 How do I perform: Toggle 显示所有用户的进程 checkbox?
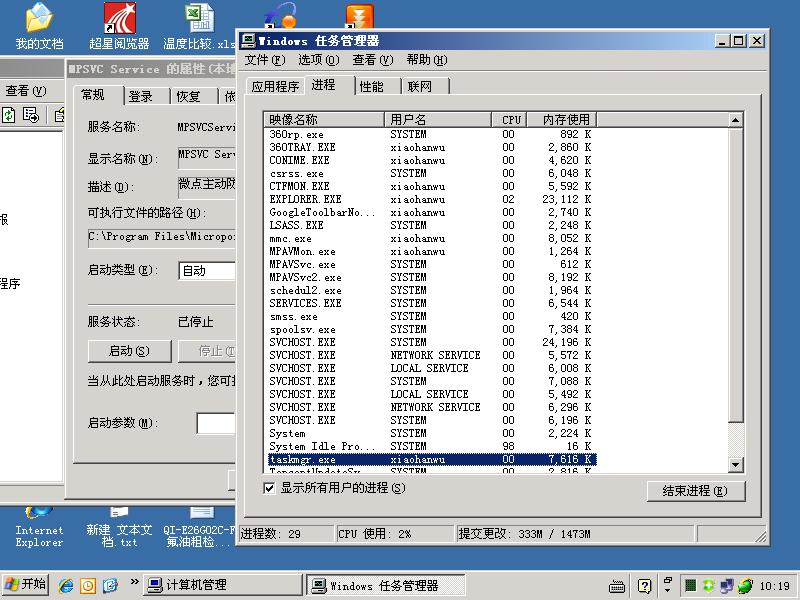click(x=269, y=488)
